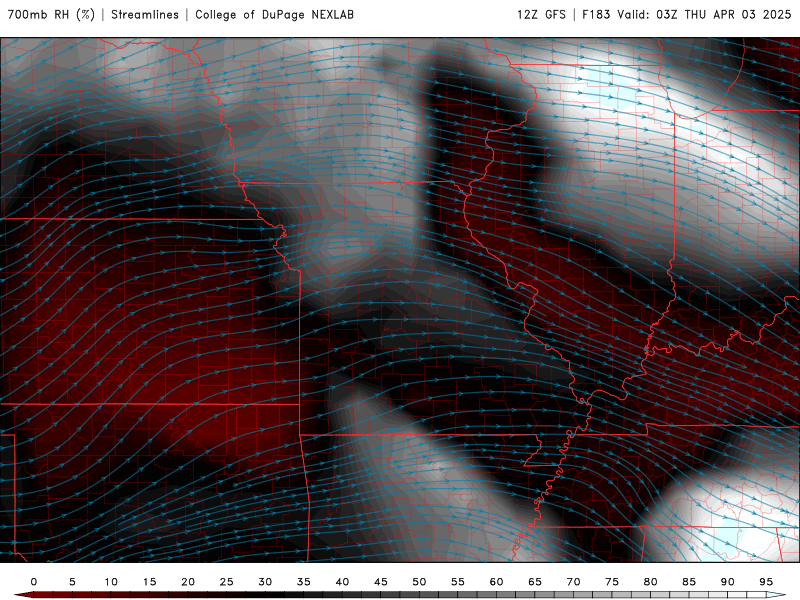Click the '70' value on the color scale
800x600 pixels.
[x=573, y=582]
